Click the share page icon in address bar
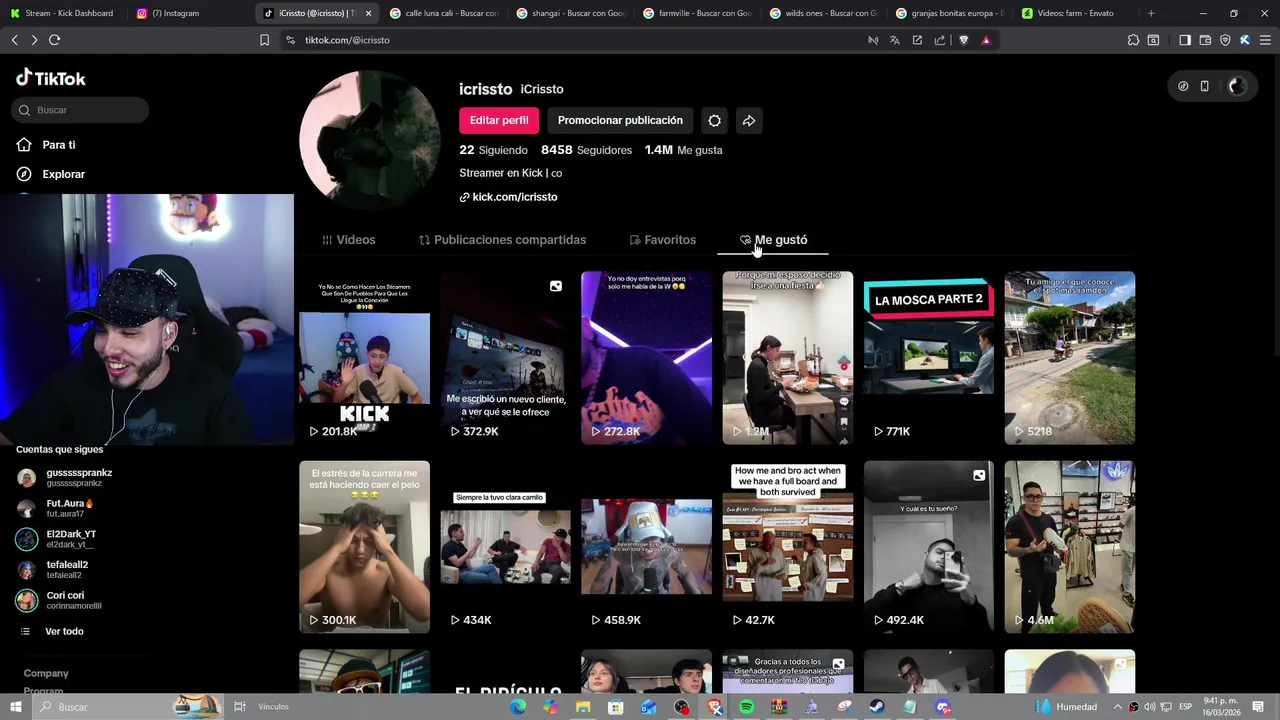This screenshot has width=1280, height=720. coord(940,40)
